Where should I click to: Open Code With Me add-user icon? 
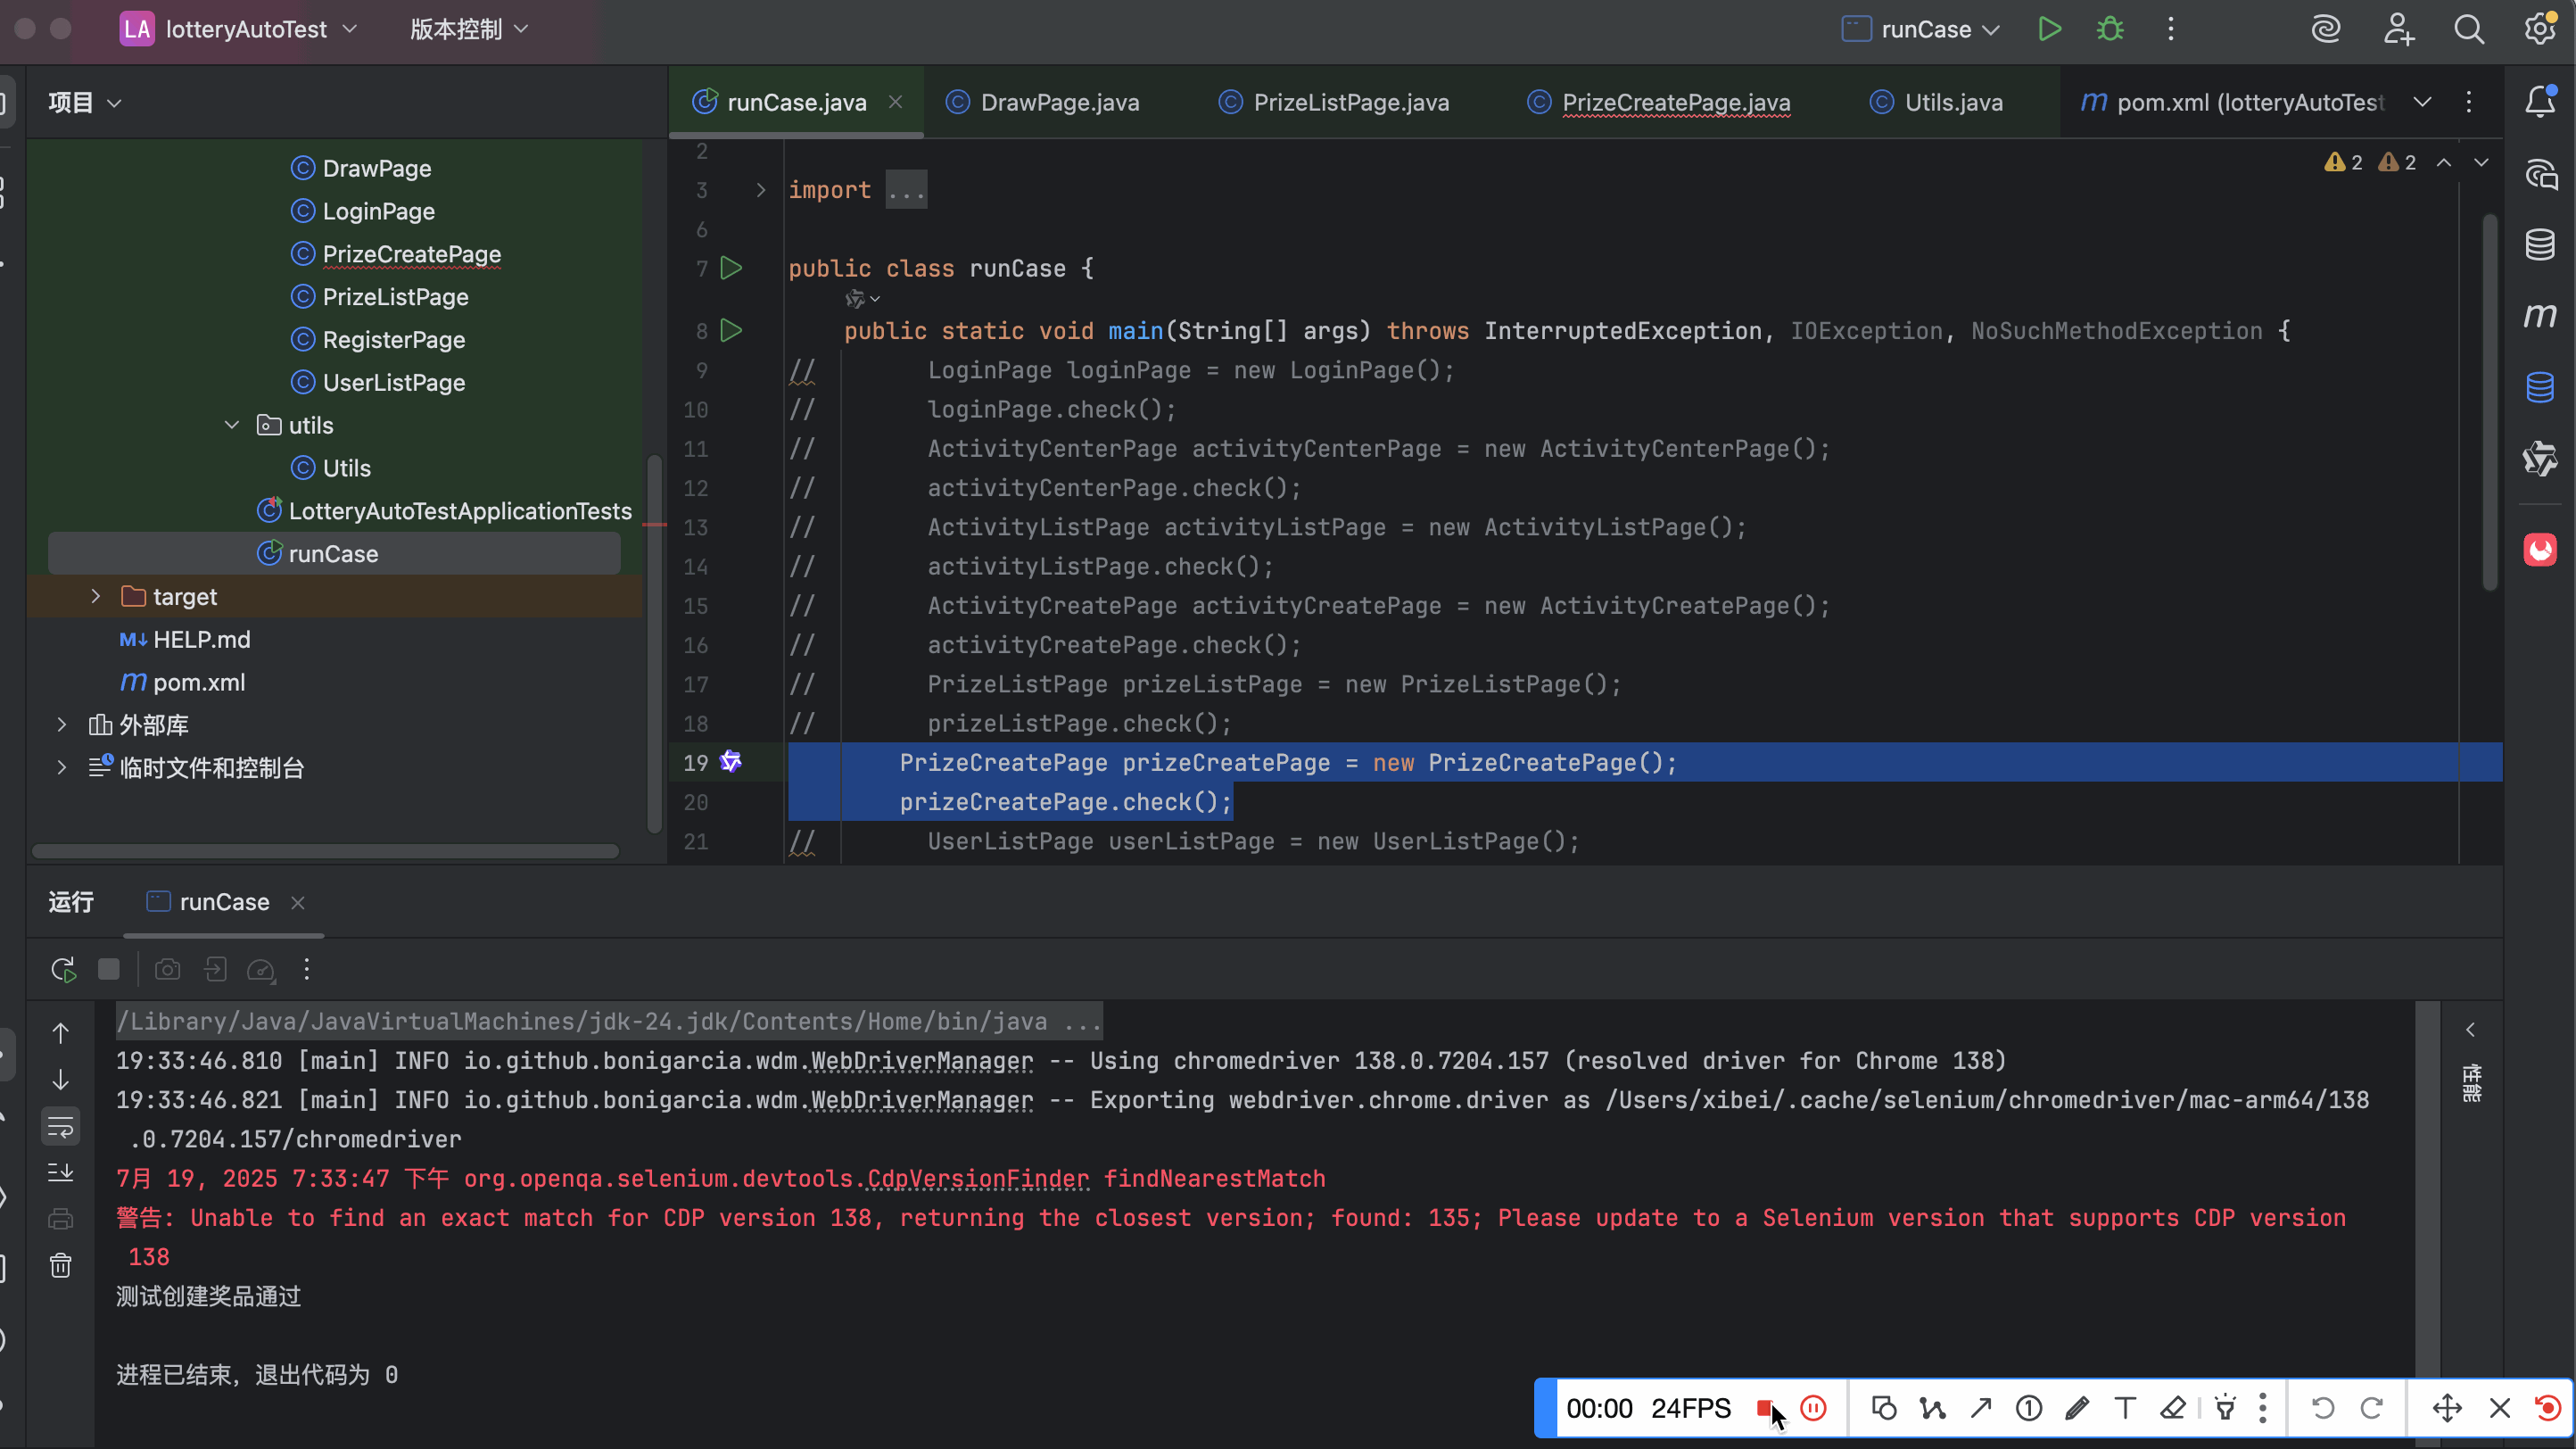click(2398, 29)
